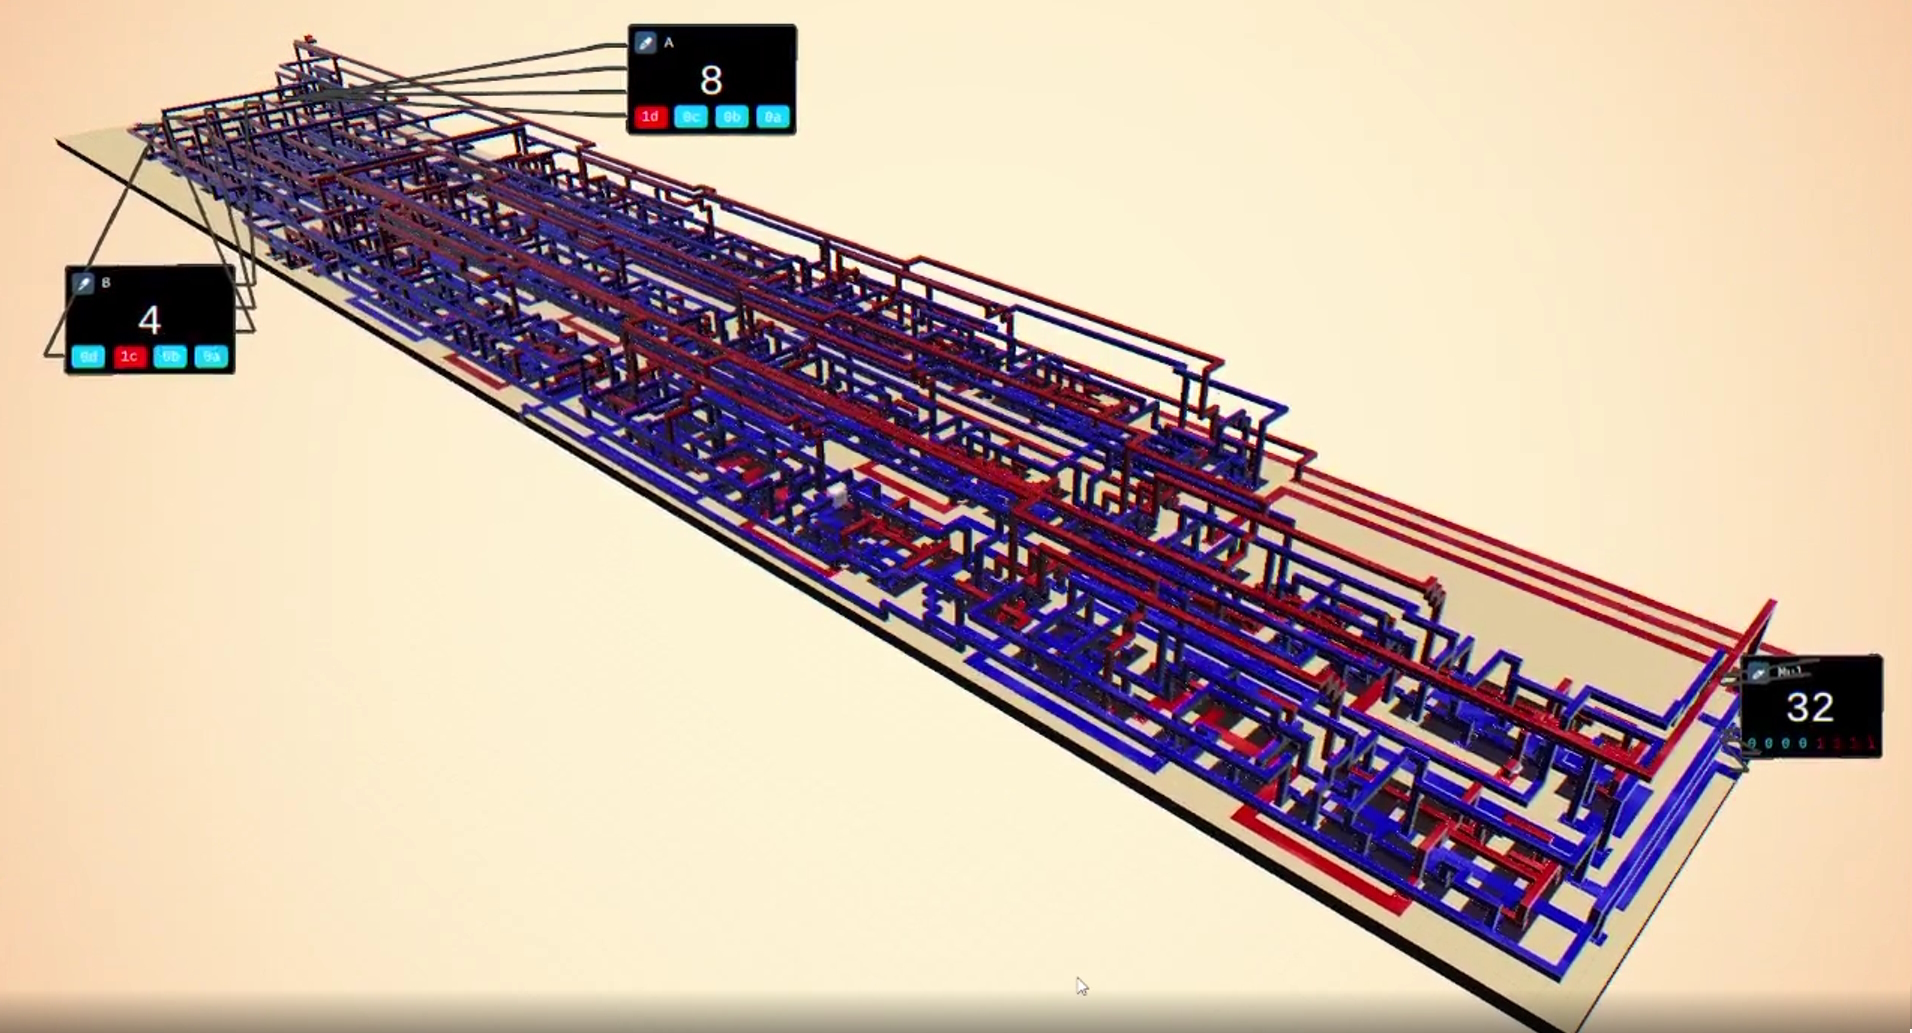Click the label A on the top panel
This screenshot has width=1912, height=1033.
coord(669,43)
